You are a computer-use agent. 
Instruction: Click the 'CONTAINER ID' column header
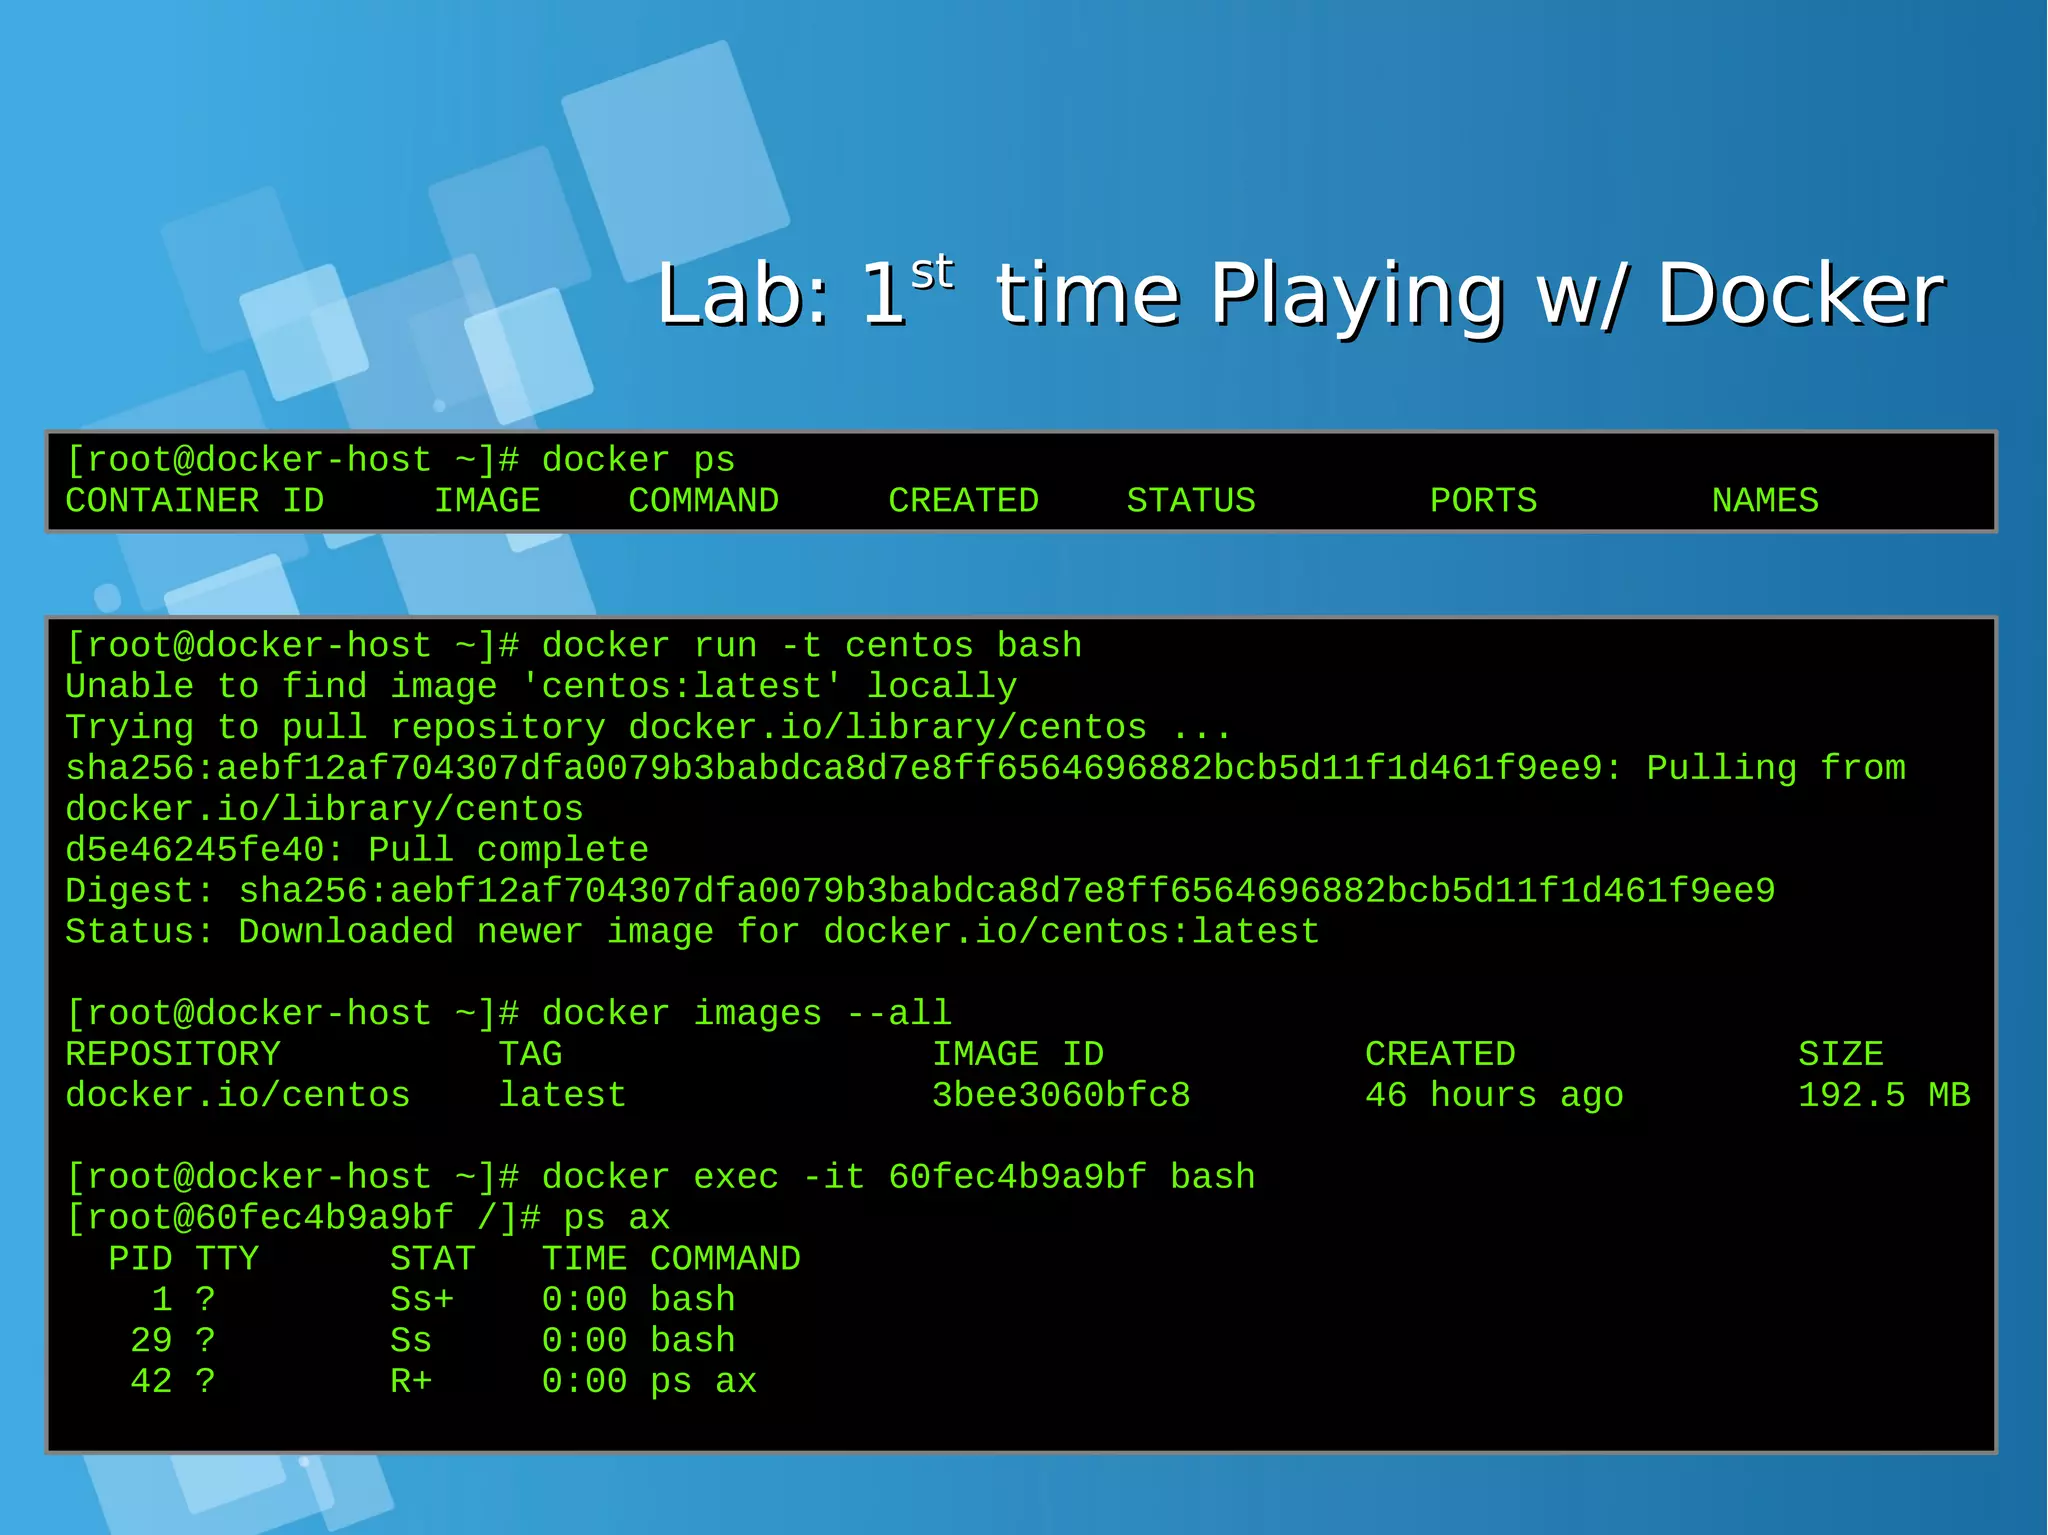click(x=195, y=500)
